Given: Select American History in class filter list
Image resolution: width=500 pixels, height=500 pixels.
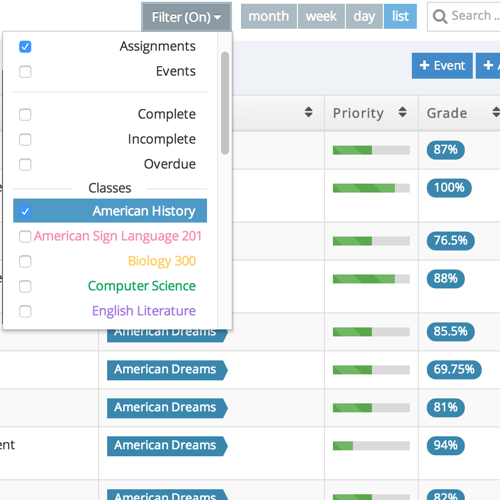Looking at the screenshot, I should [110, 211].
